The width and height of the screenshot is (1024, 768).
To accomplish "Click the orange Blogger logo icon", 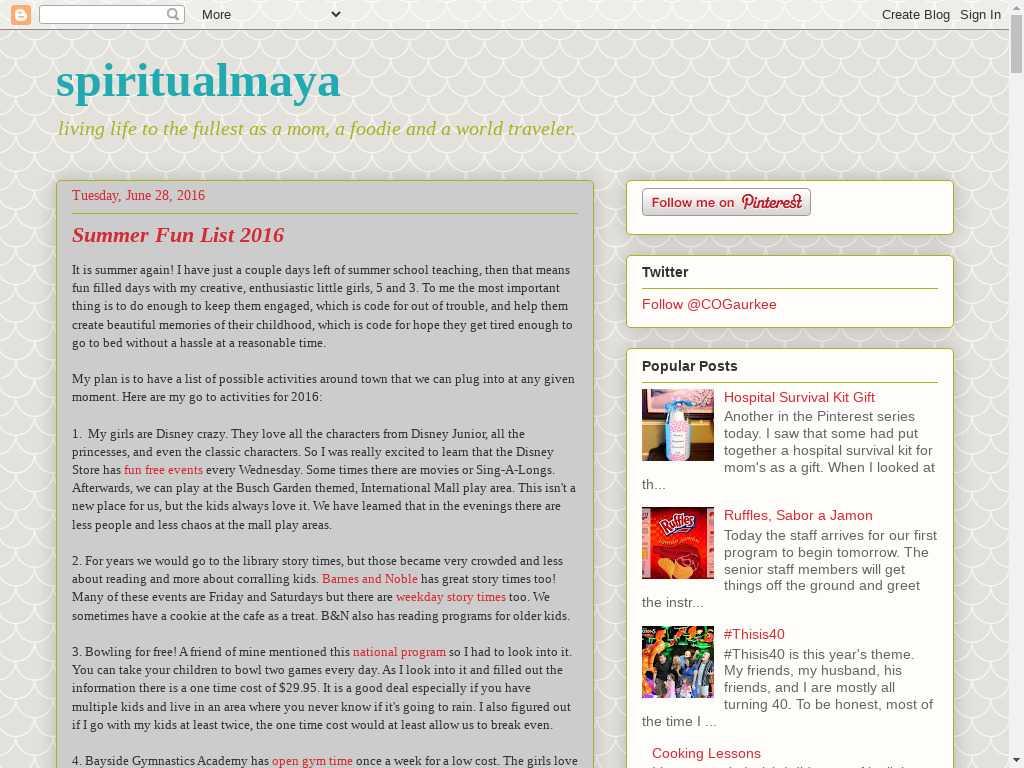I will click(20, 14).
